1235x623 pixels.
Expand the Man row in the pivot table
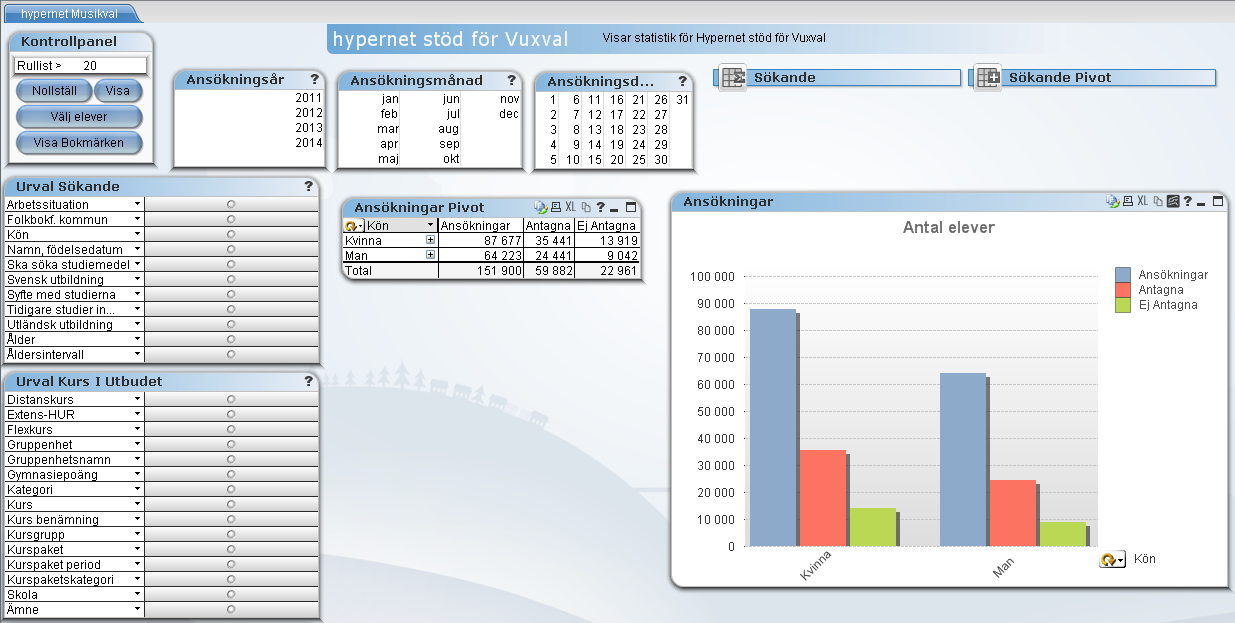click(431, 255)
